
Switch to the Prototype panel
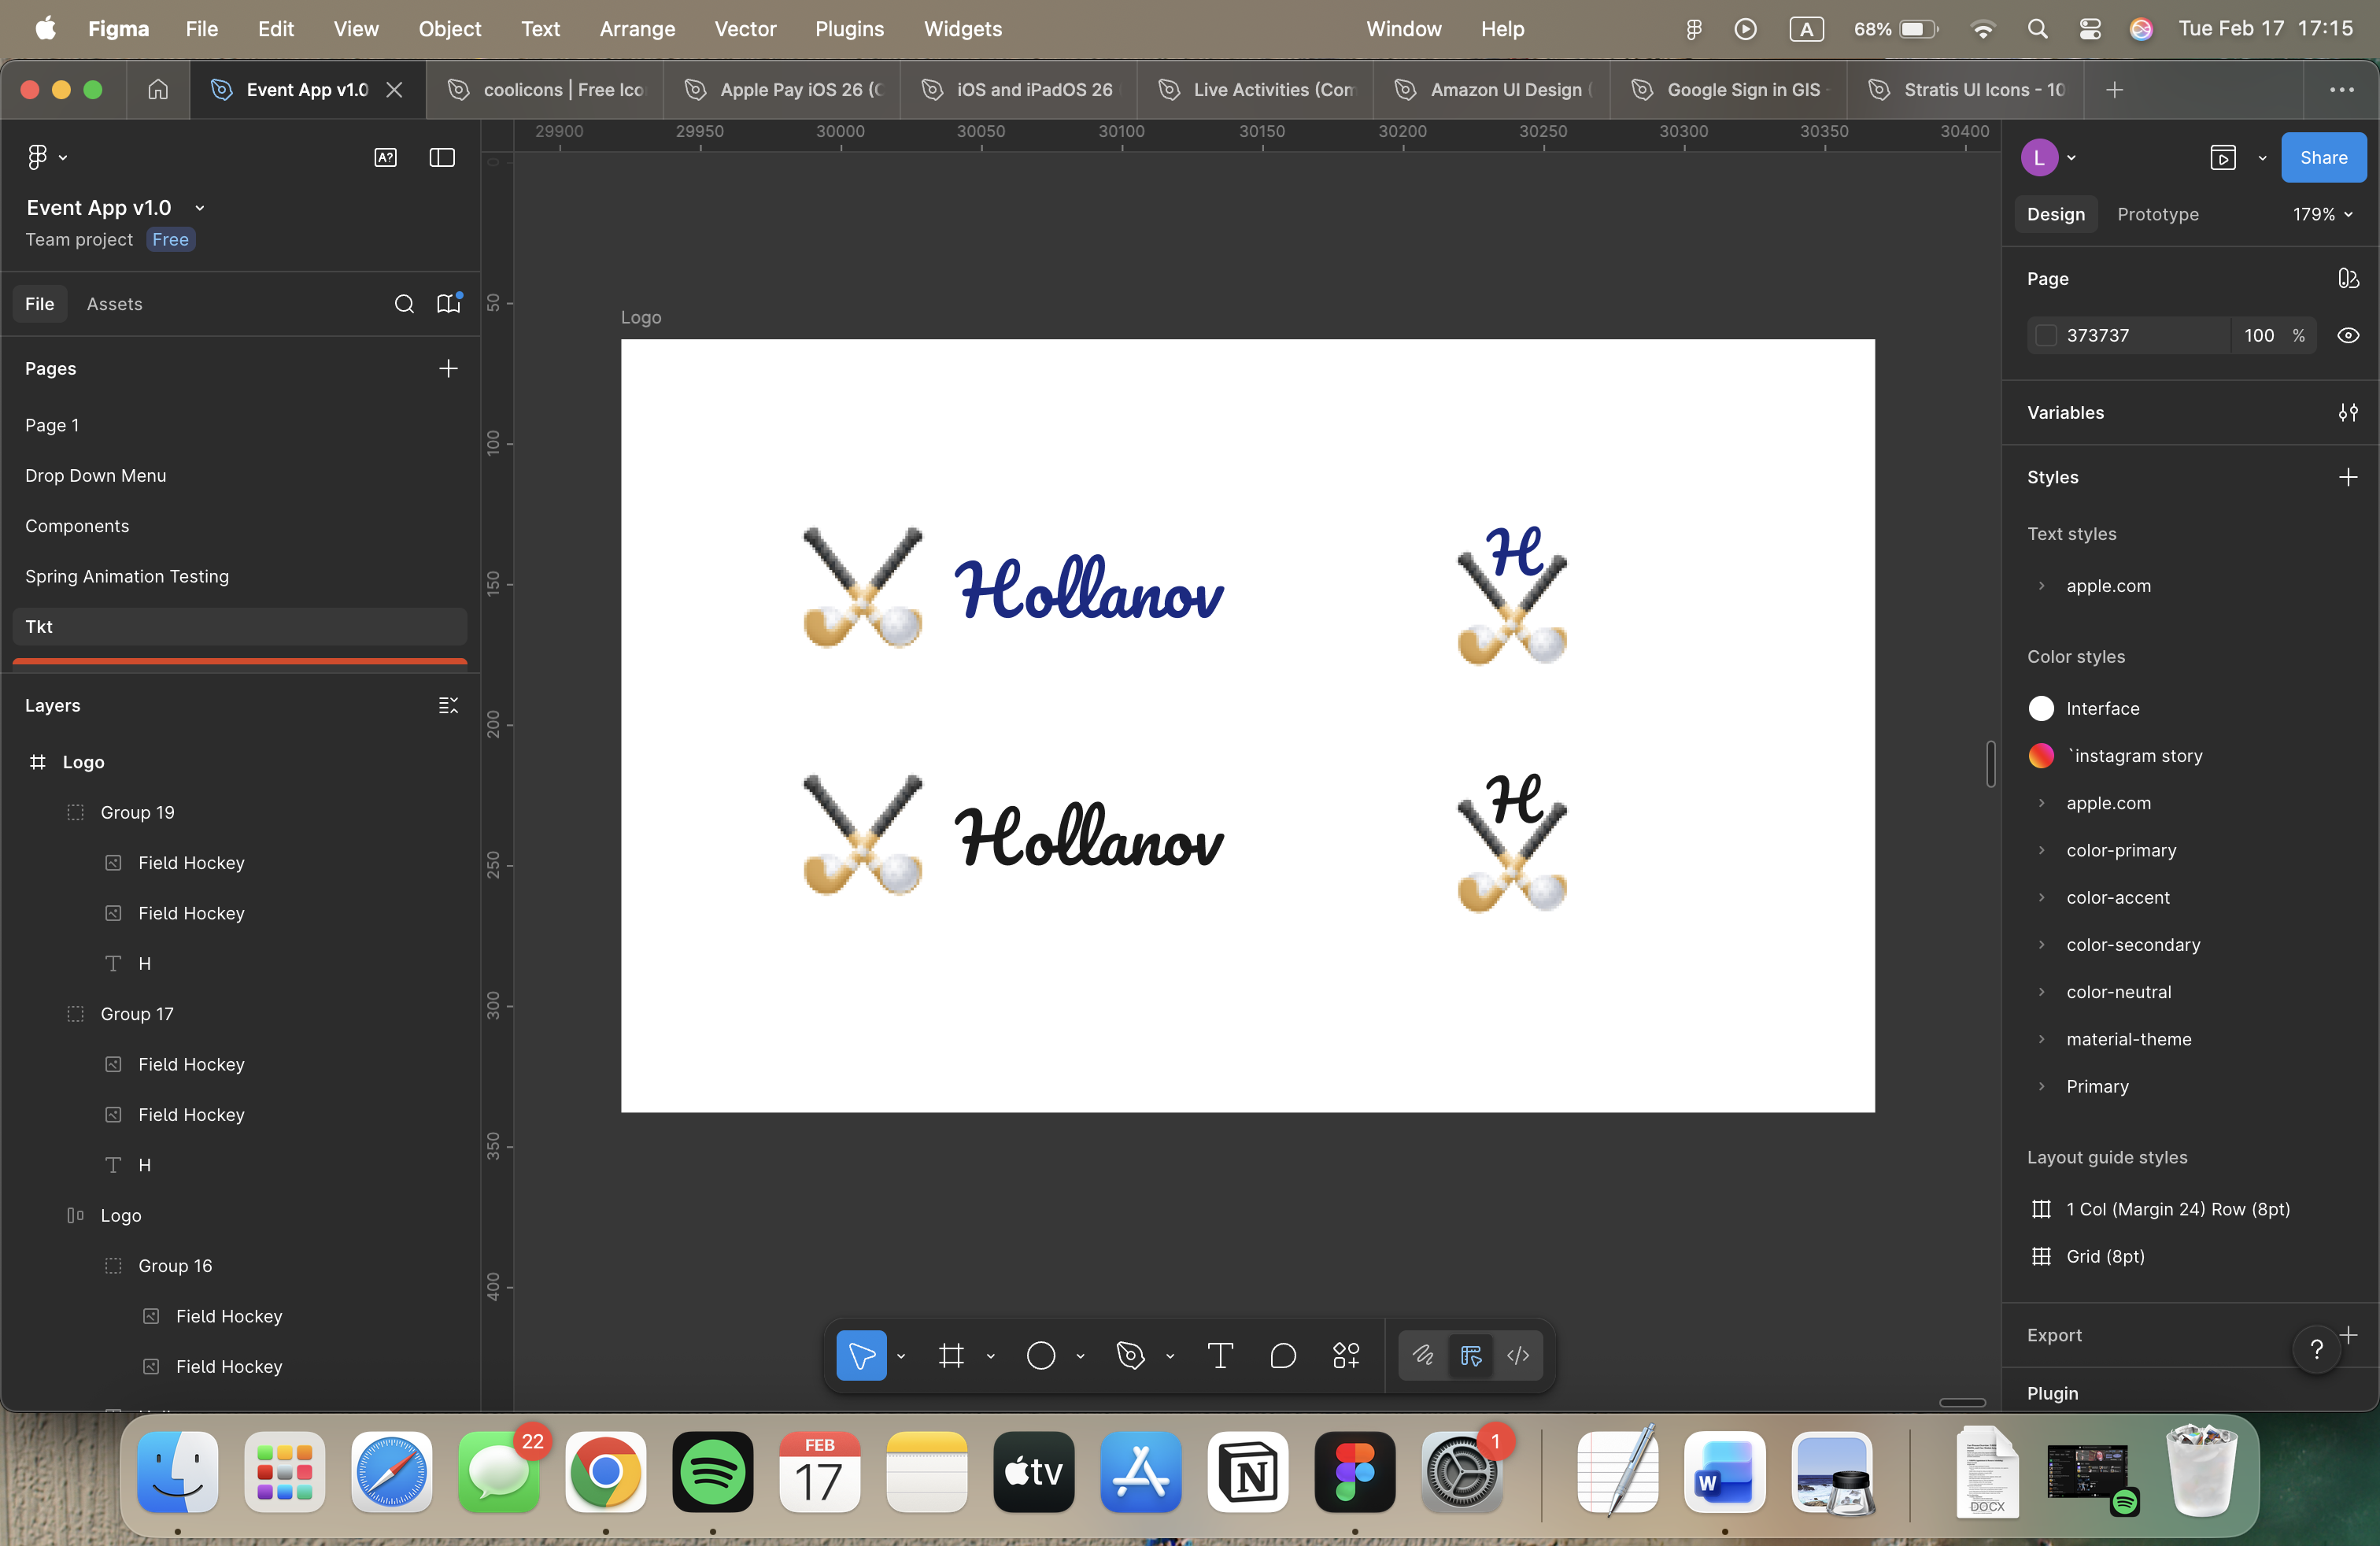(2158, 215)
